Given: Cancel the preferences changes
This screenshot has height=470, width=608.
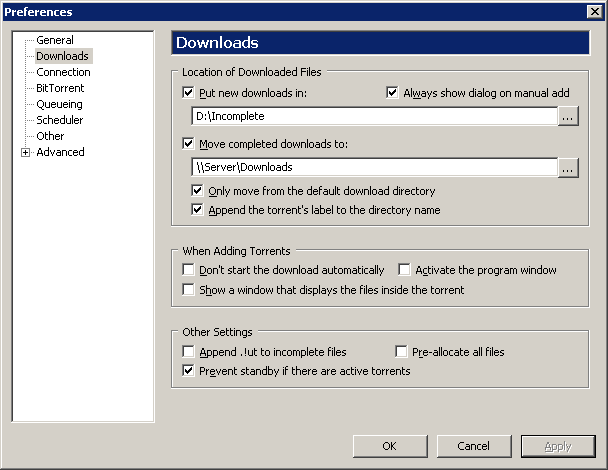Looking at the screenshot, I should (x=474, y=446).
